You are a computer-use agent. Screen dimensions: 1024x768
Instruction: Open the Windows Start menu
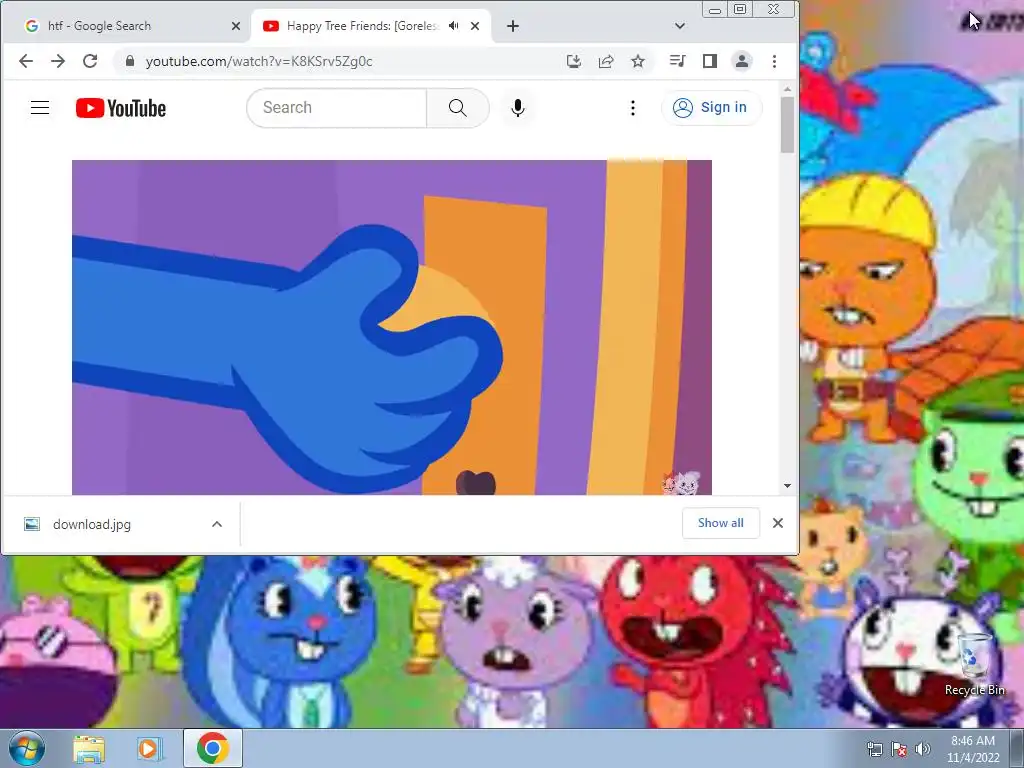pyautogui.click(x=27, y=748)
